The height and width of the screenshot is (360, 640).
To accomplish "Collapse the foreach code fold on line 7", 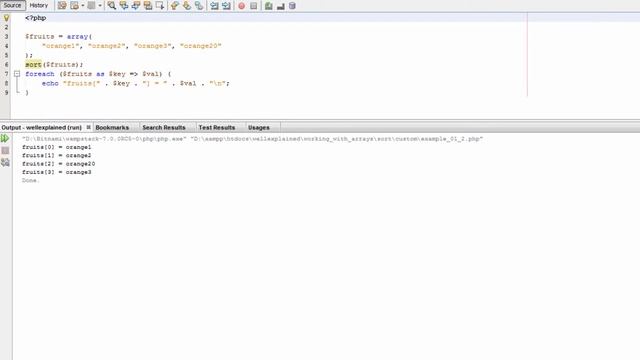I will [x=17, y=74].
